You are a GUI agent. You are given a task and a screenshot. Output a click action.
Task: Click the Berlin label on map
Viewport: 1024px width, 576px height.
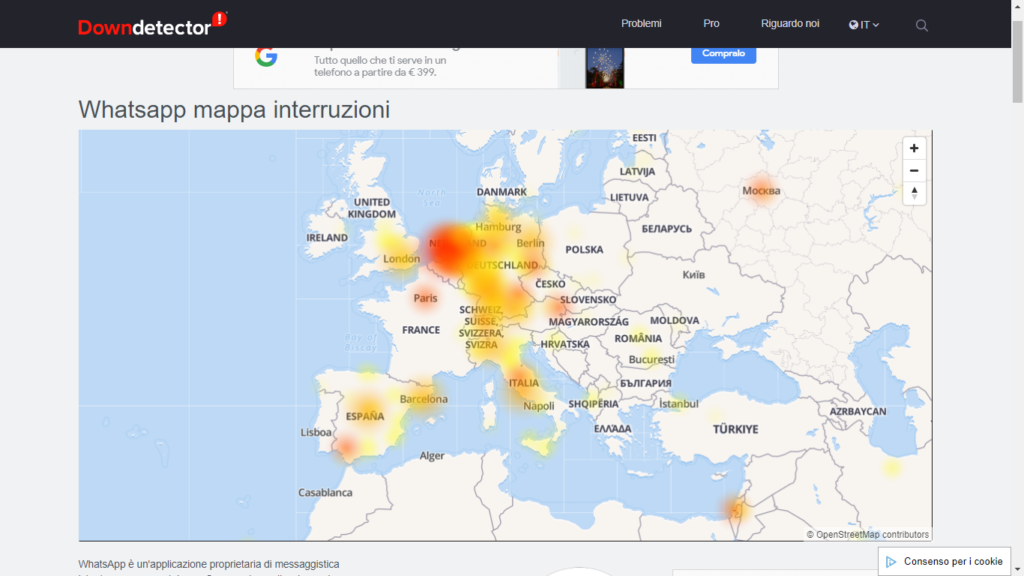coord(530,243)
